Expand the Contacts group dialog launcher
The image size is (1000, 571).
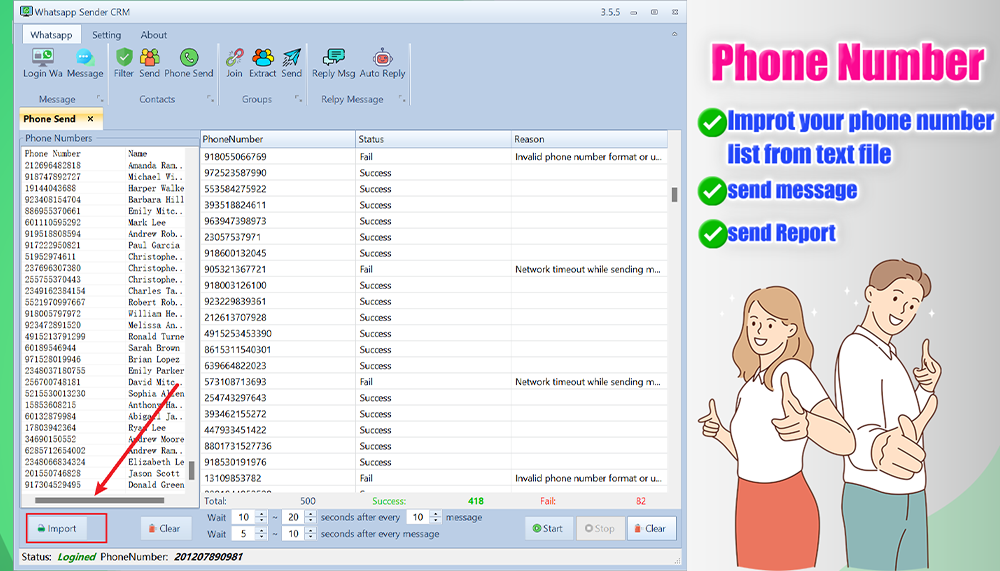(x=210, y=99)
